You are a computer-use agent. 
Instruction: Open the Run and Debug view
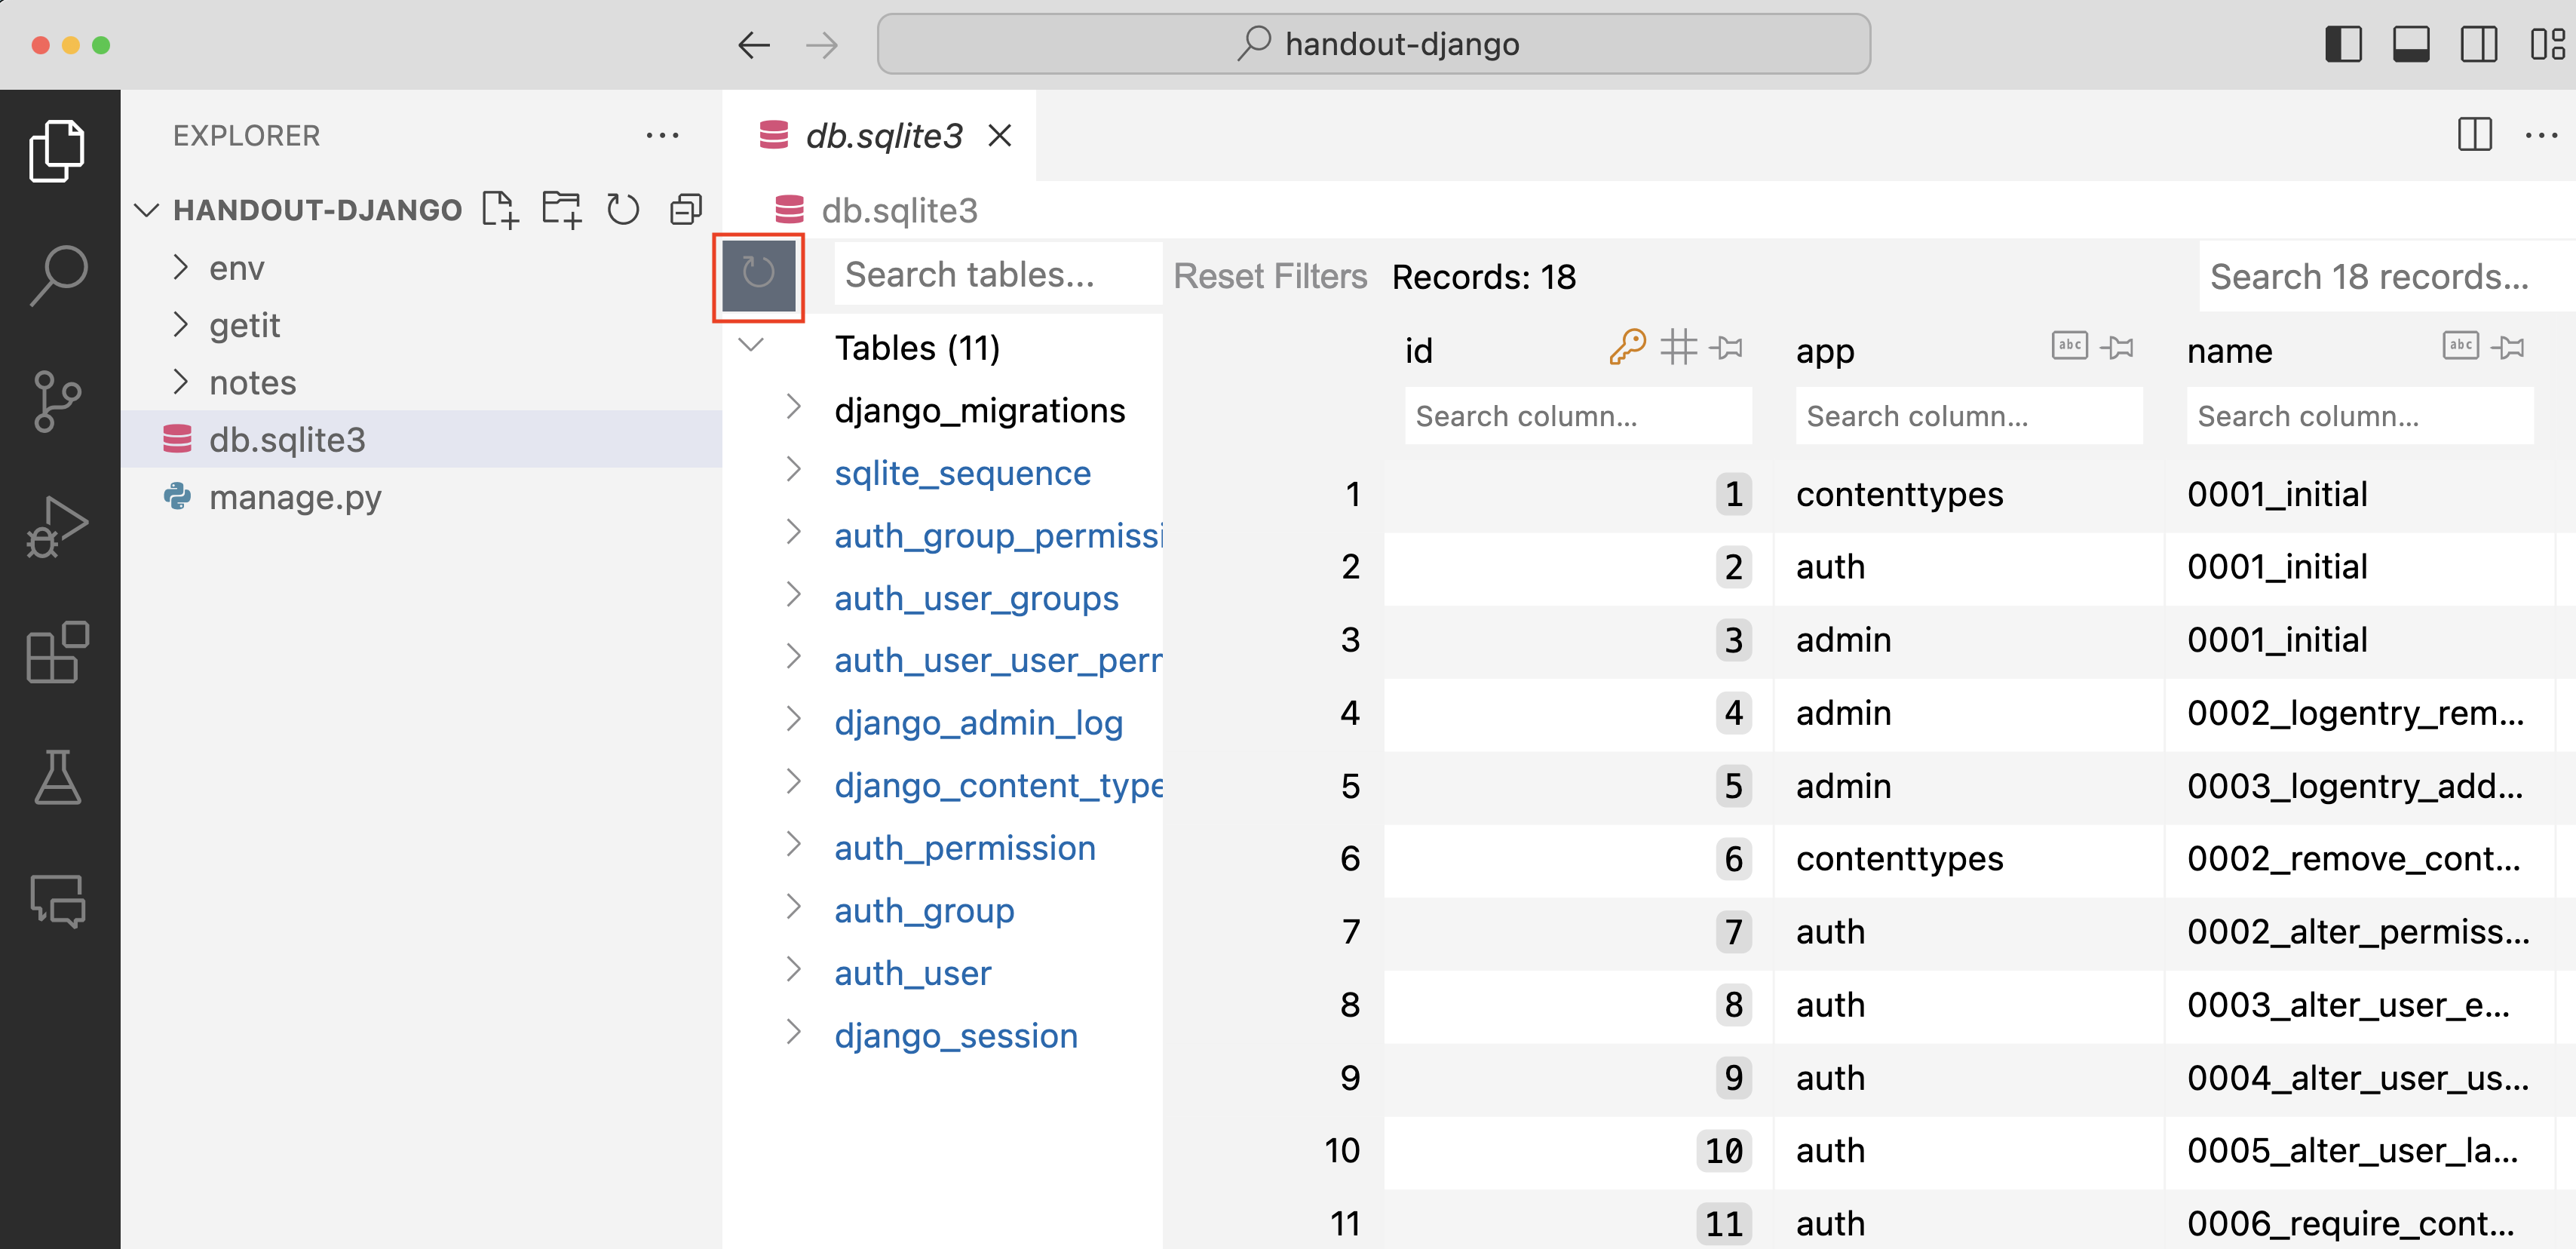click(58, 526)
